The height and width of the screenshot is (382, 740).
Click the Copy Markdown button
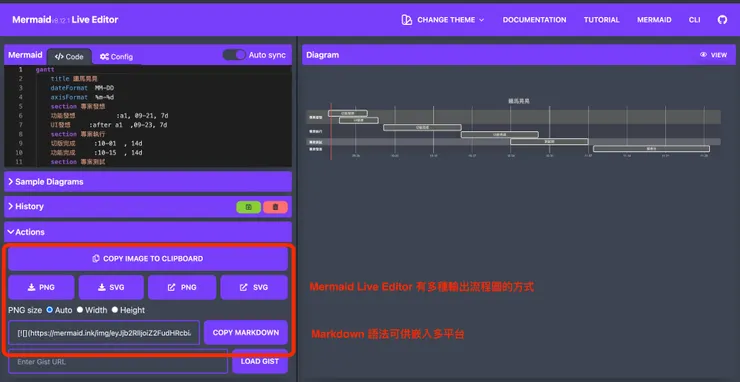tap(246, 332)
